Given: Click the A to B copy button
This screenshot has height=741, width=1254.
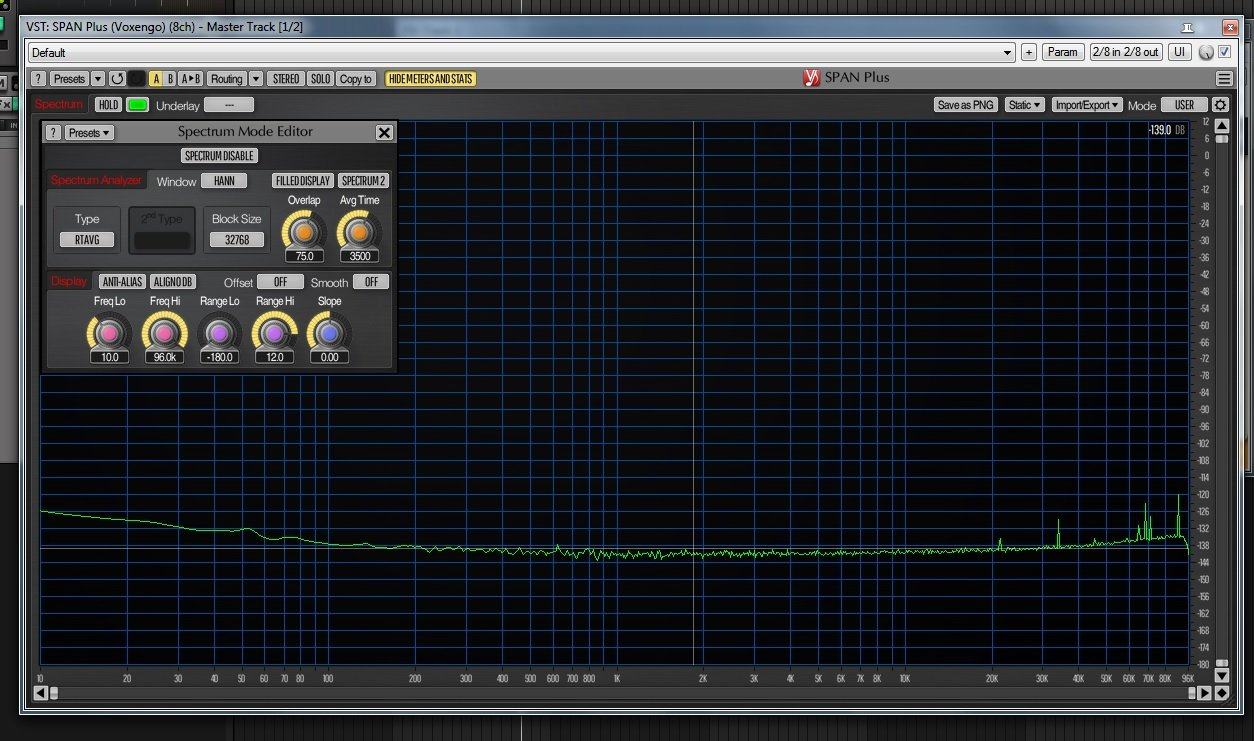Looking at the screenshot, I should 191,78.
